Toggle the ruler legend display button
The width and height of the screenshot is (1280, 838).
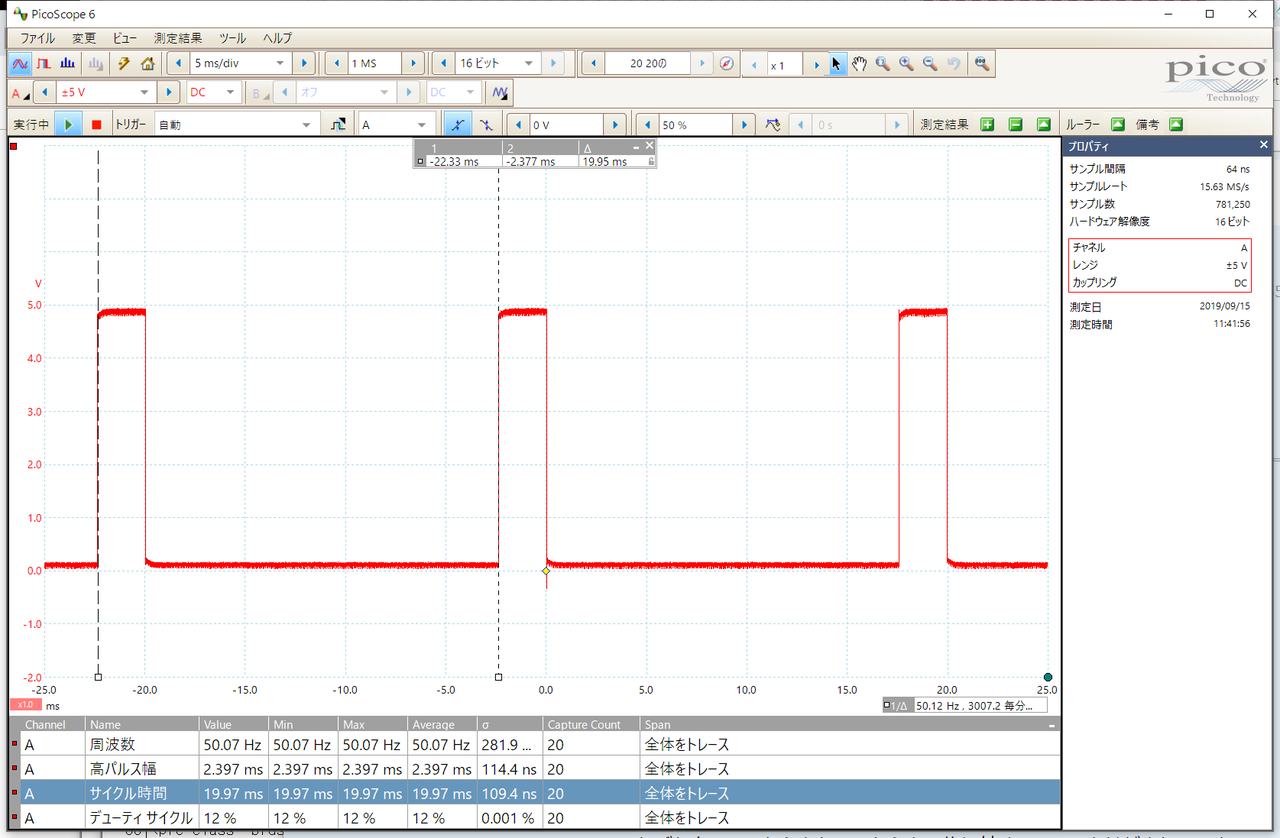tap(1117, 125)
